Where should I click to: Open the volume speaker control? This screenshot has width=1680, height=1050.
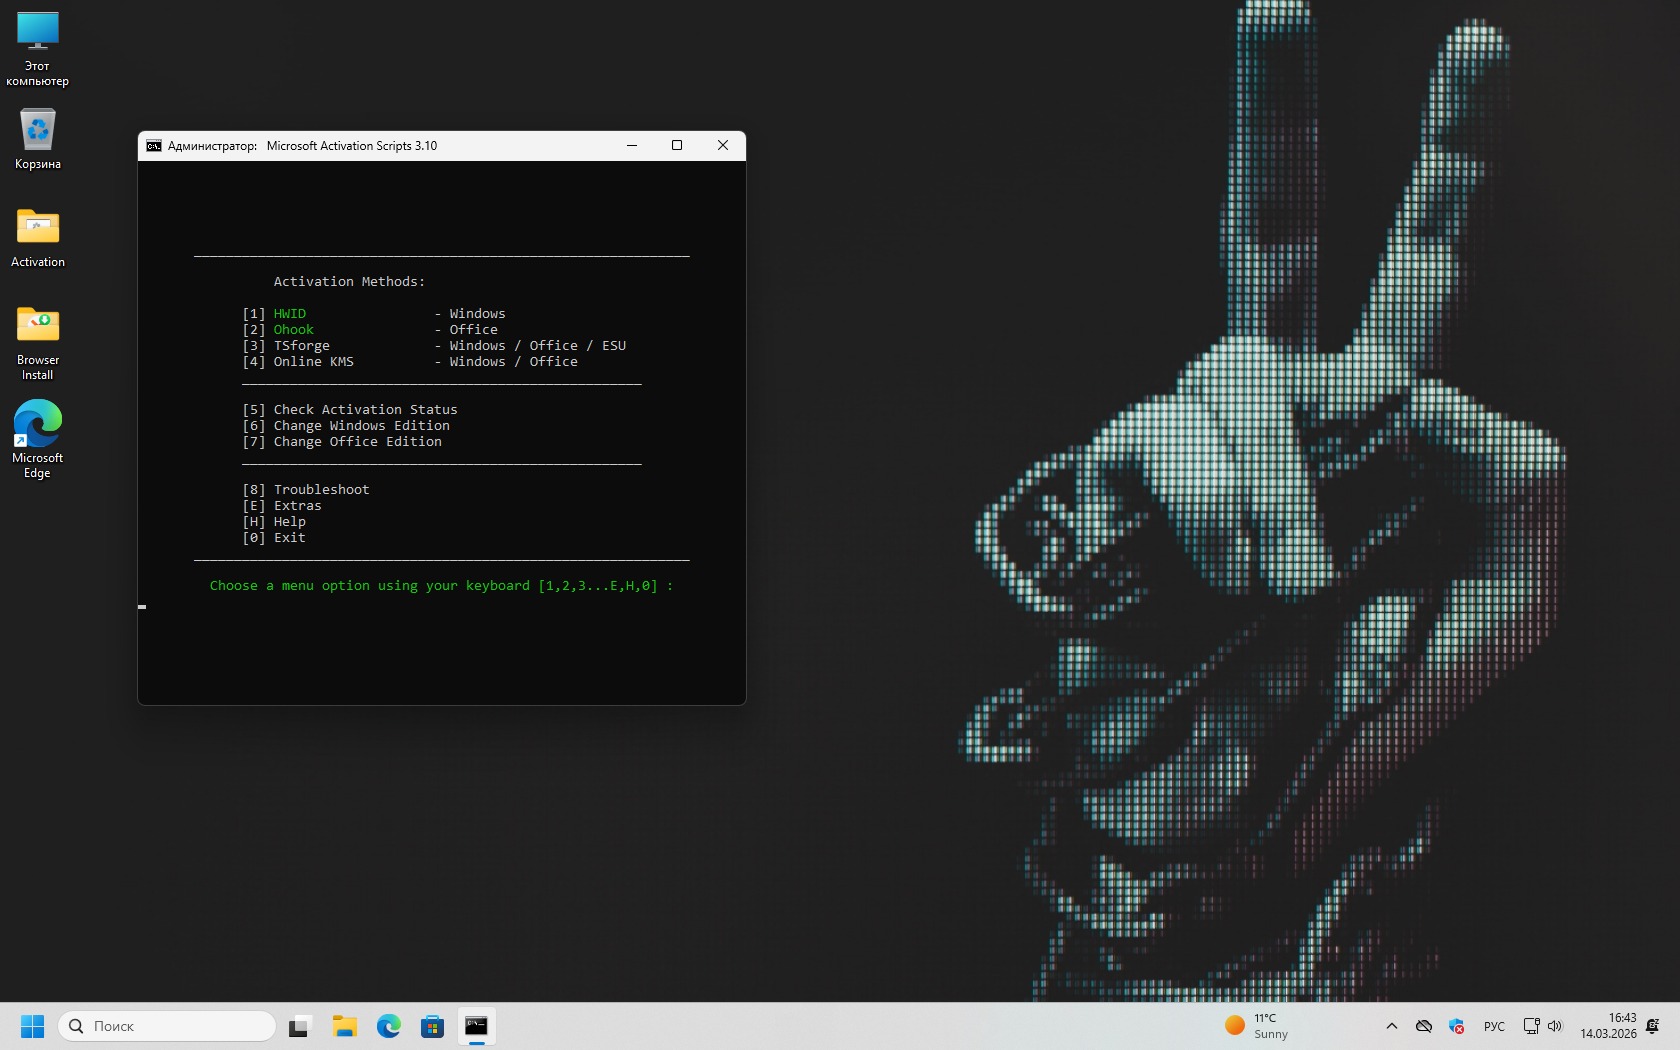(1555, 1026)
